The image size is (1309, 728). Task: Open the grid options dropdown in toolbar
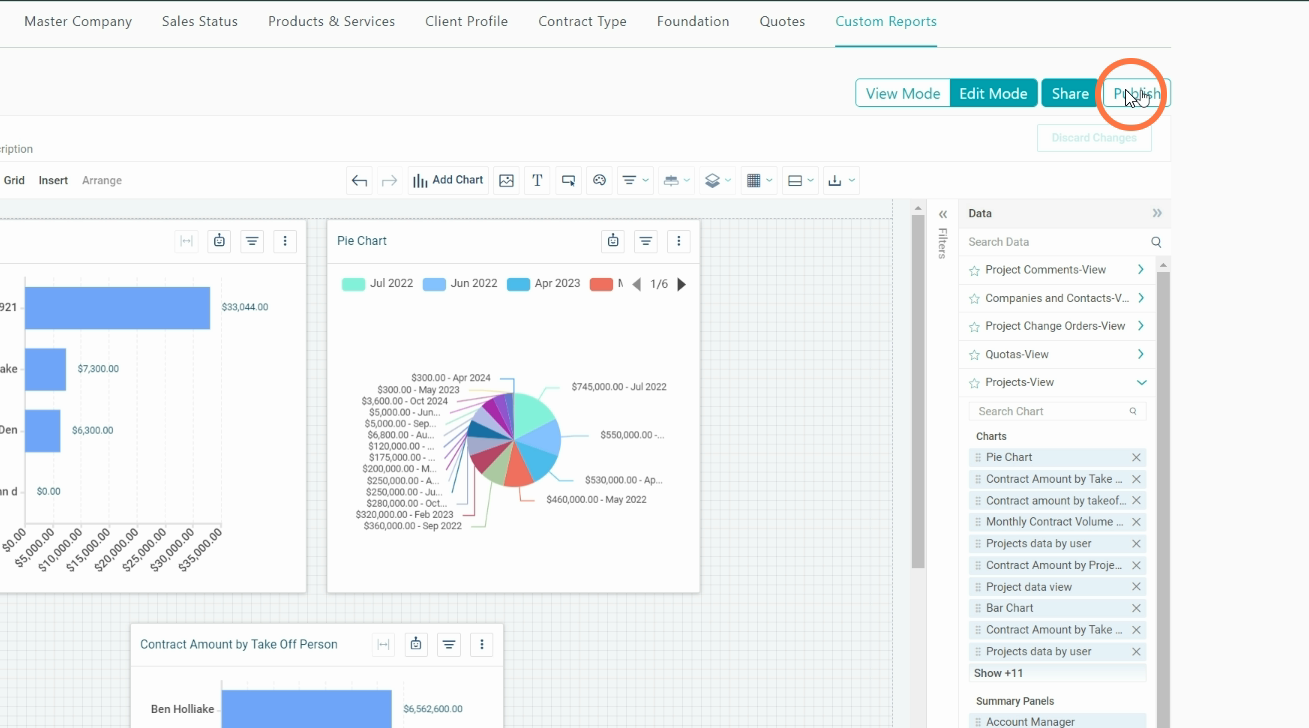(760, 181)
